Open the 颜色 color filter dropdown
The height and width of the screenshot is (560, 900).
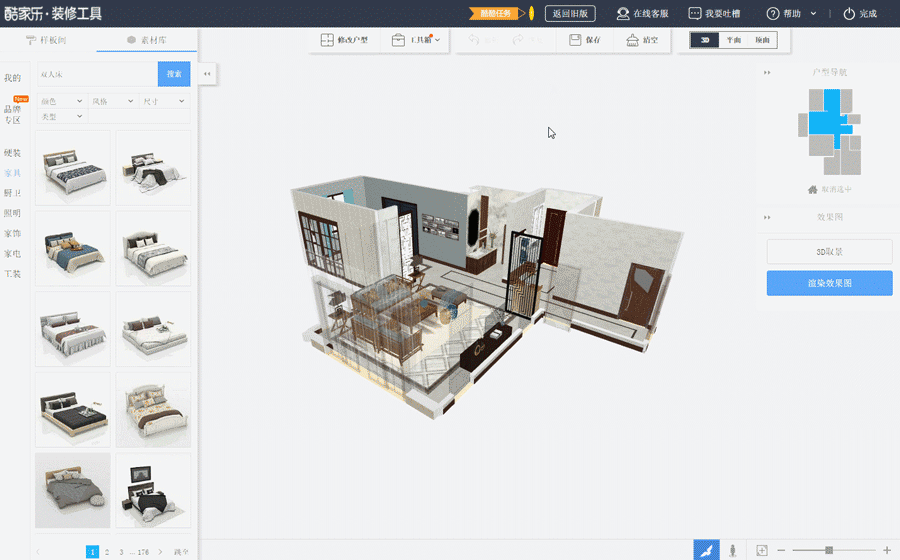[62, 101]
